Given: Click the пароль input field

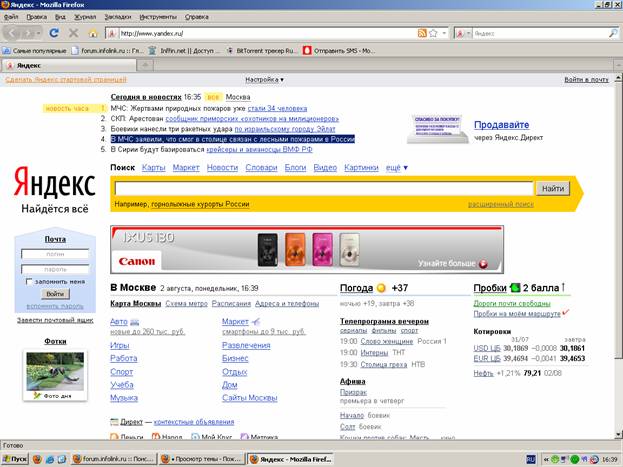Looking at the screenshot, I should (x=55, y=269).
